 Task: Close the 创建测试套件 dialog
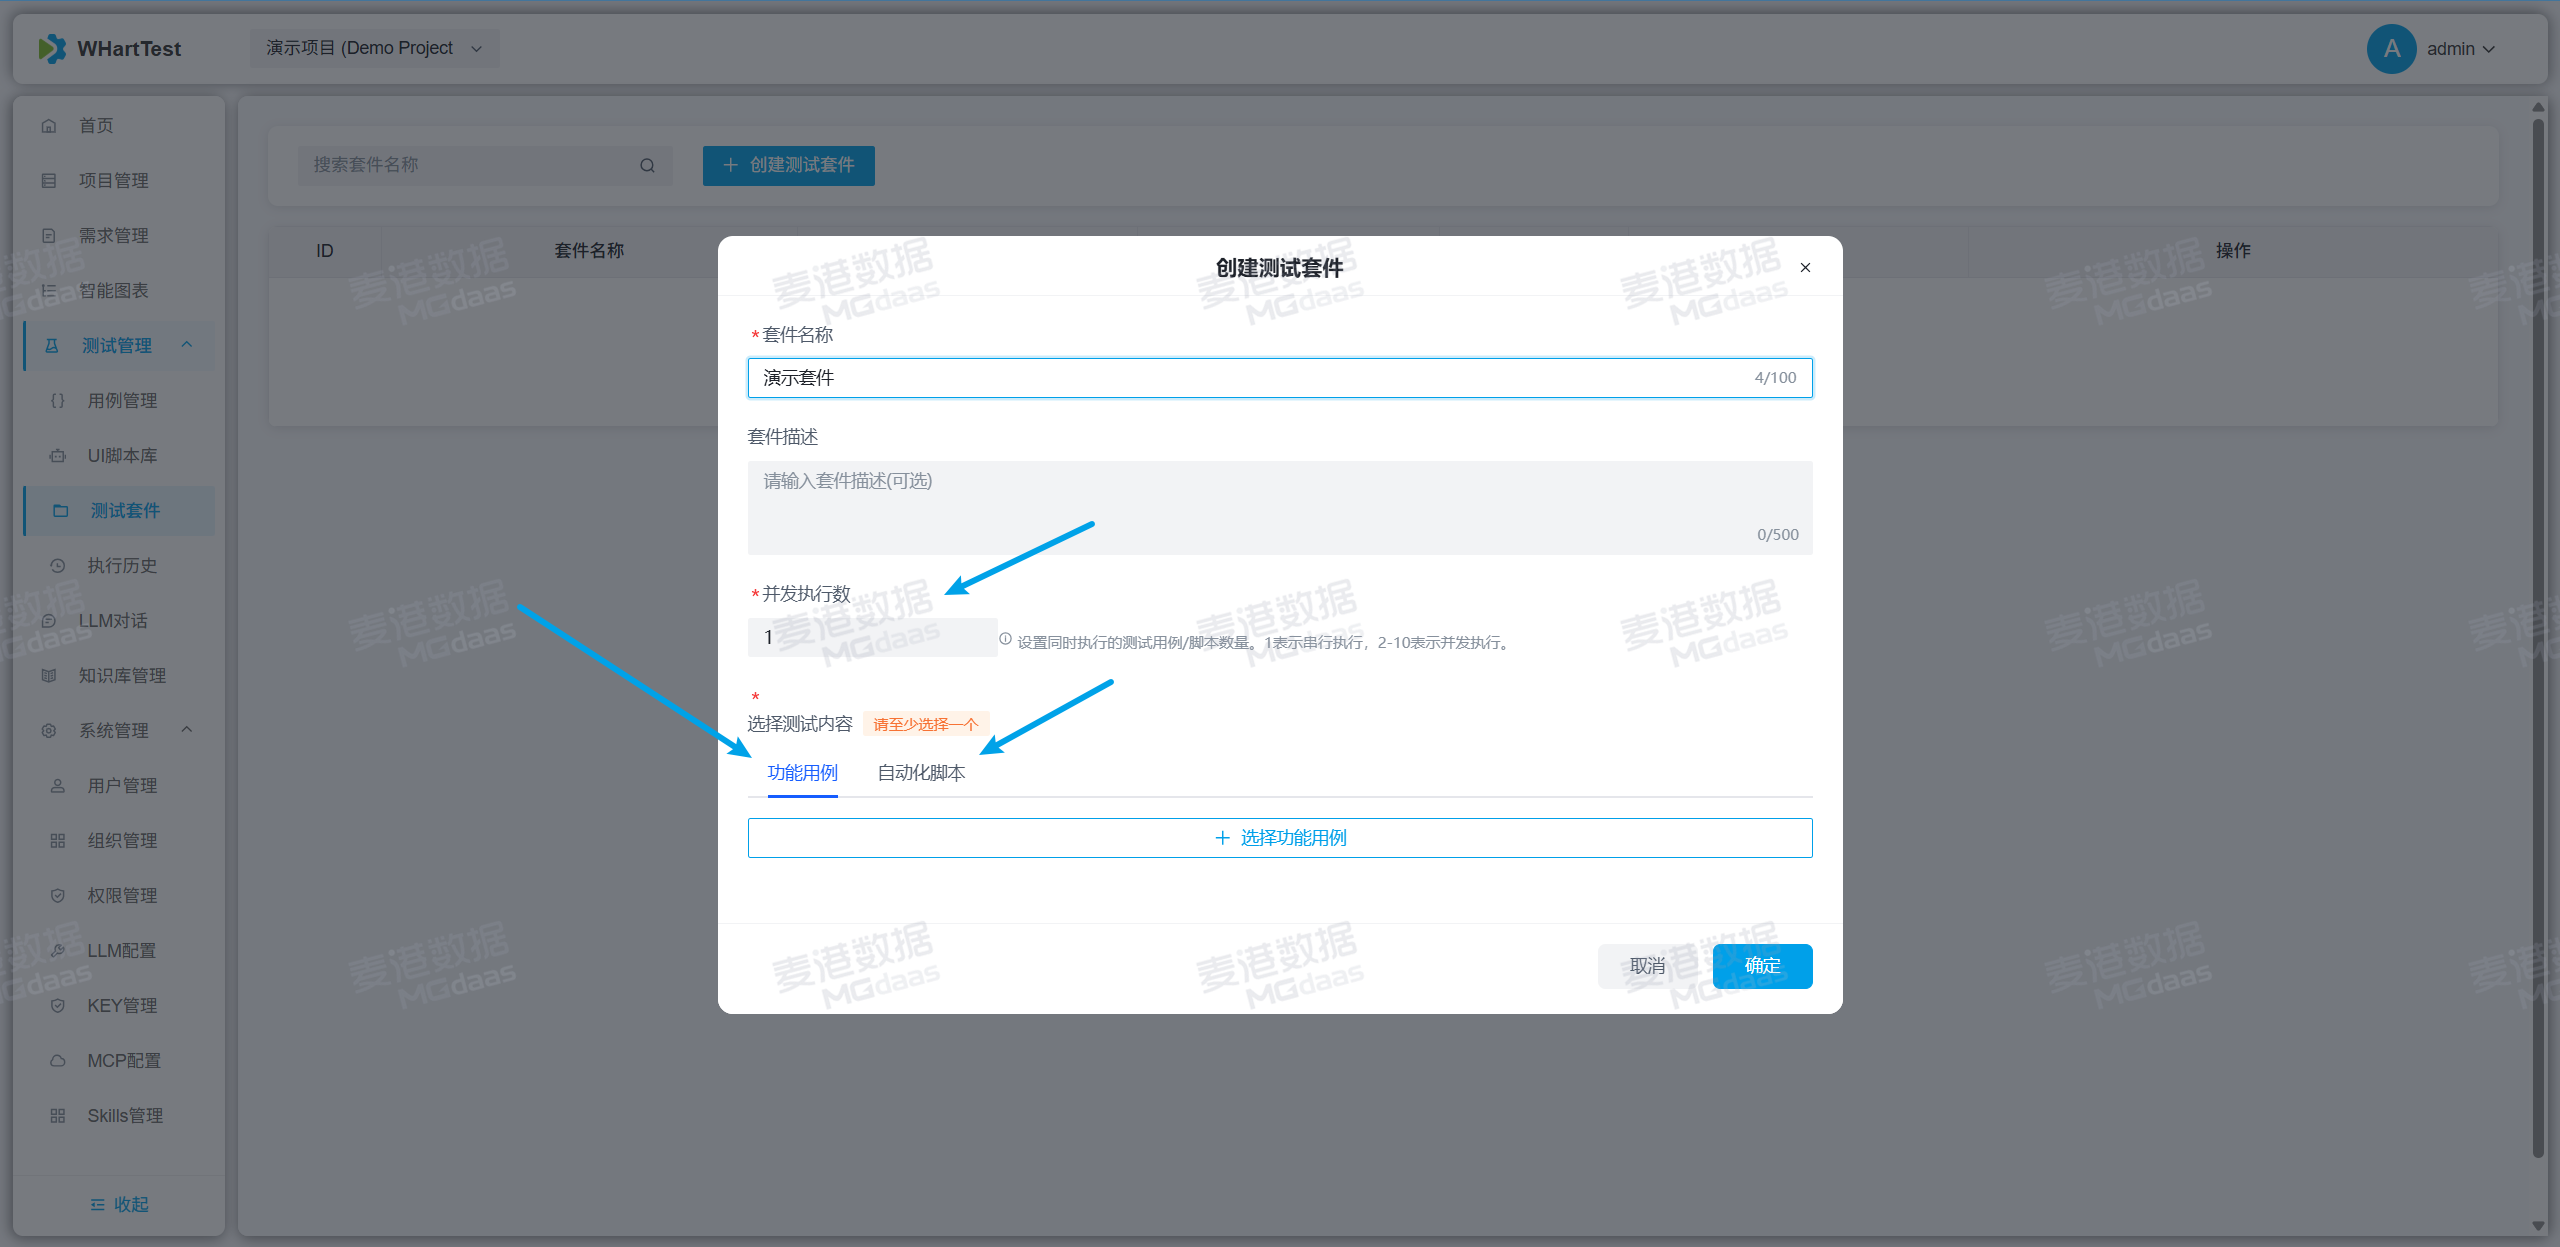pyautogui.click(x=1805, y=268)
